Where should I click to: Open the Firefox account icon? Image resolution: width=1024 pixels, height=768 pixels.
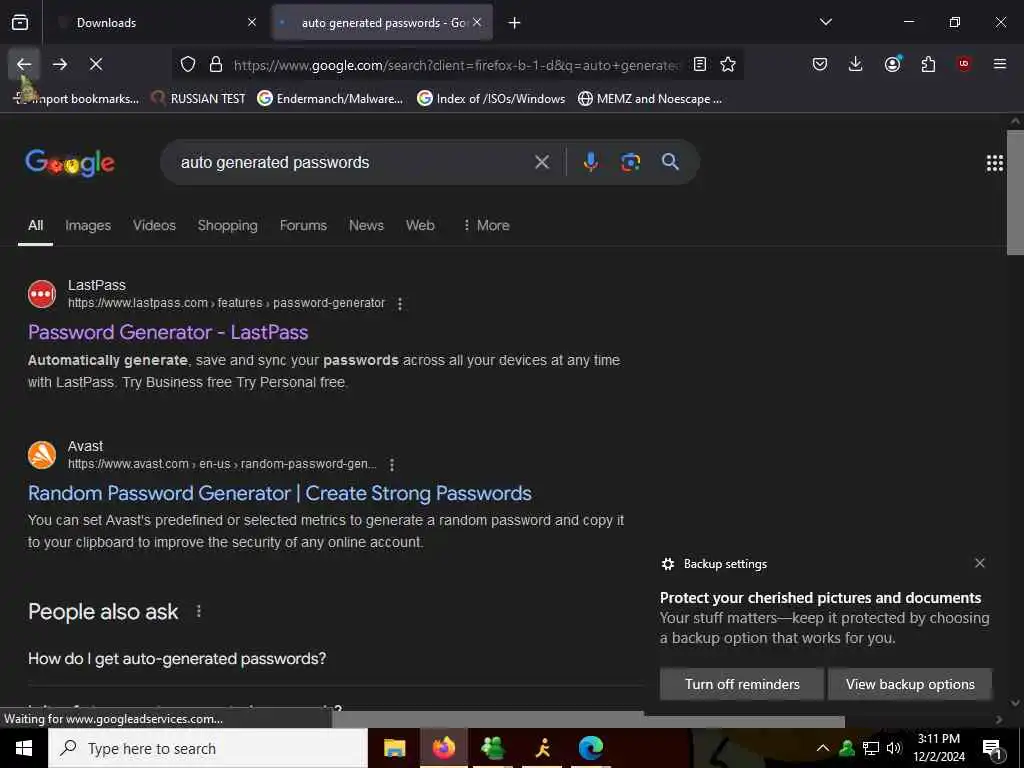pyautogui.click(x=892, y=64)
